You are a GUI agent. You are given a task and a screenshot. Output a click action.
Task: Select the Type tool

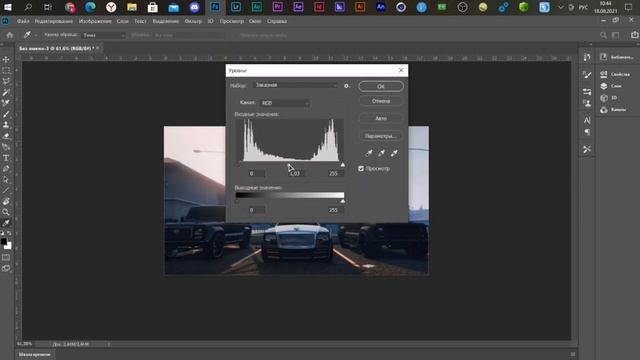[6, 158]
